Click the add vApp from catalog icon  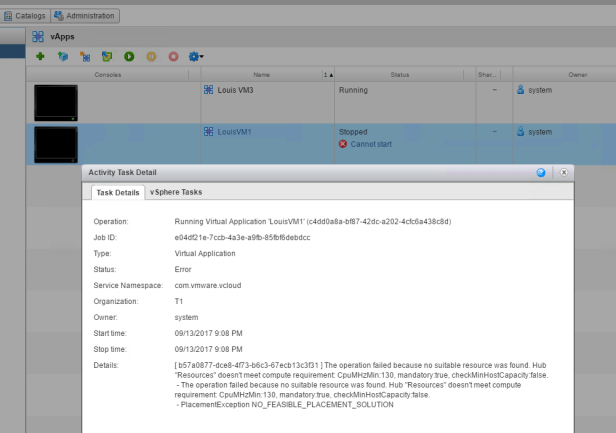point(62,57)
